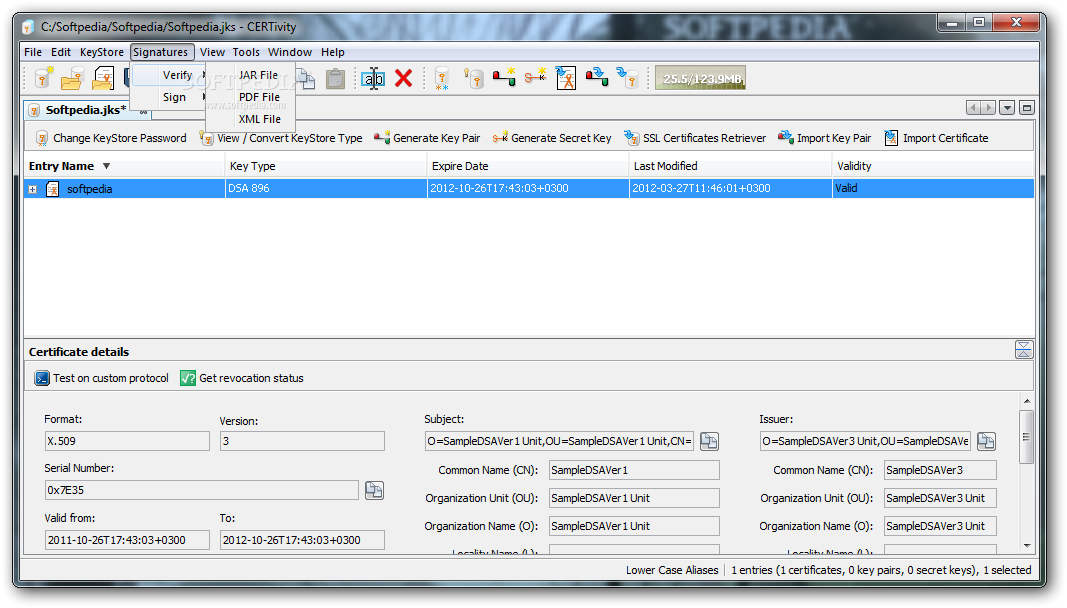The image size is (1067, 608).
Task: Open the Tools menu
Action: tap(246, 52)
